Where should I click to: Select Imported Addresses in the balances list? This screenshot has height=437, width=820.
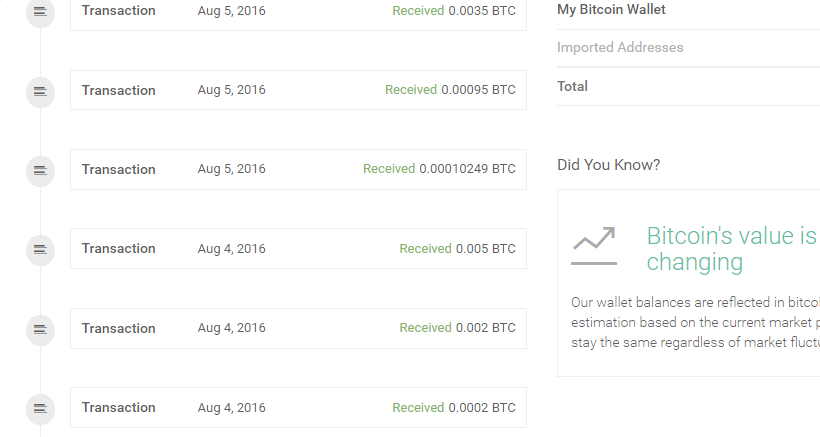click(x=620, y=48)
